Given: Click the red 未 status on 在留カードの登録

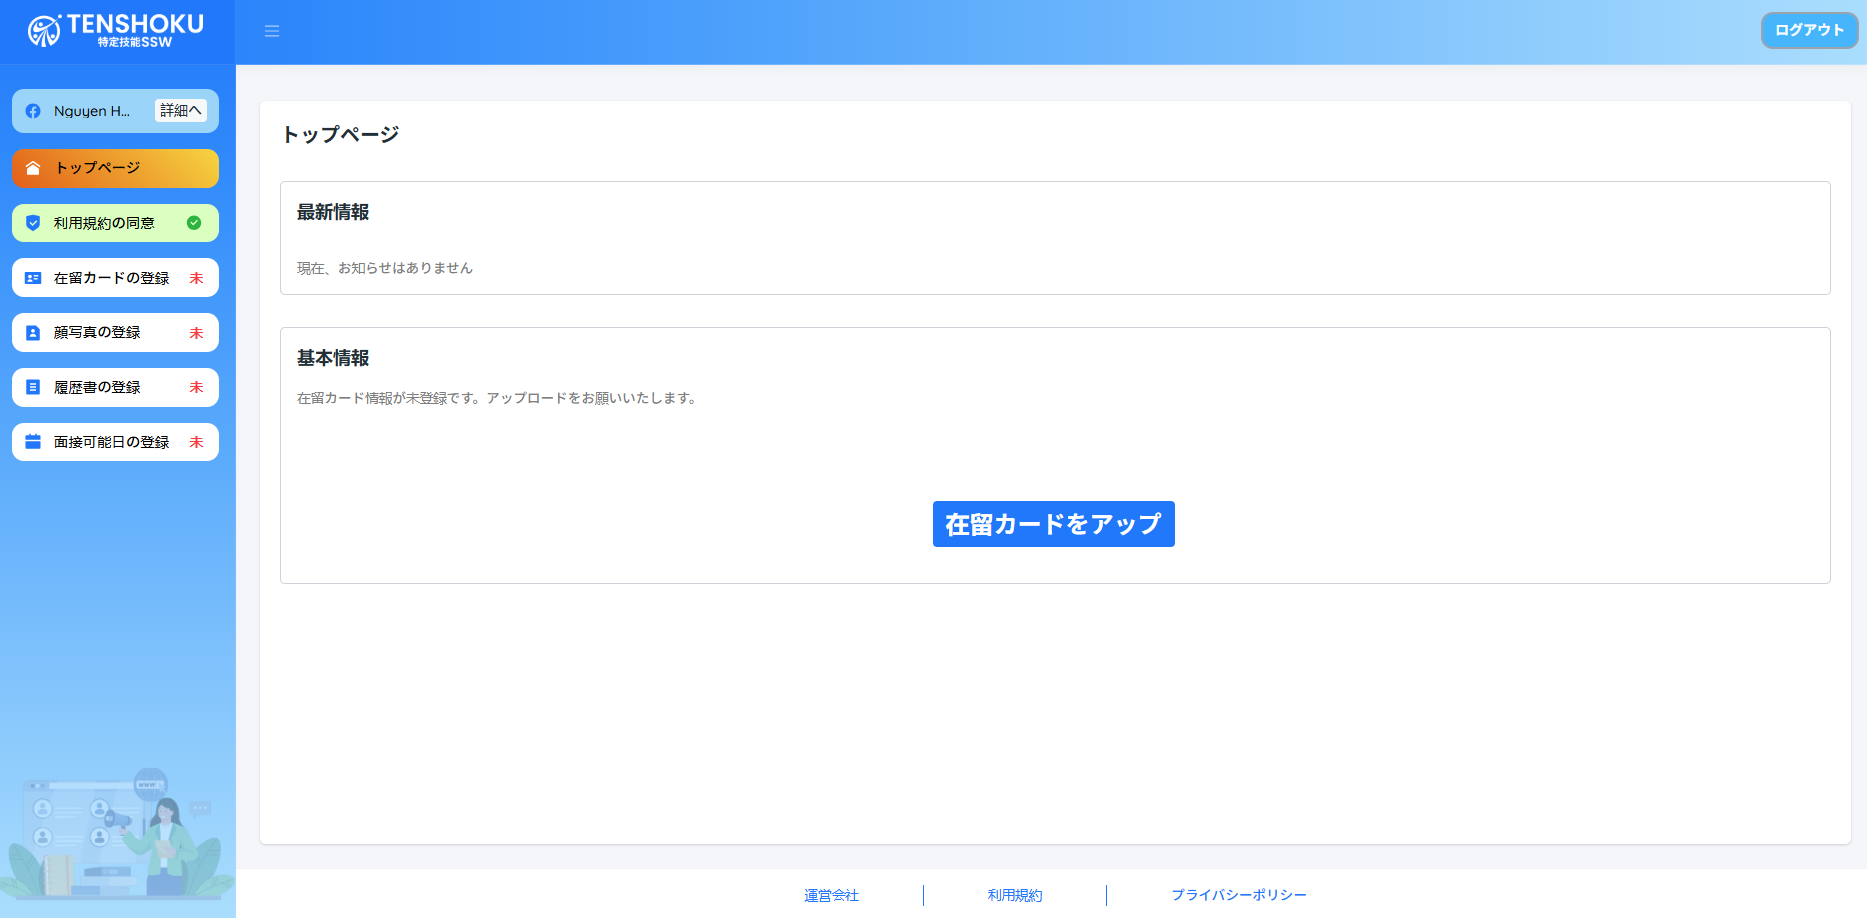Looking at the screenshot, I should 196,278.
